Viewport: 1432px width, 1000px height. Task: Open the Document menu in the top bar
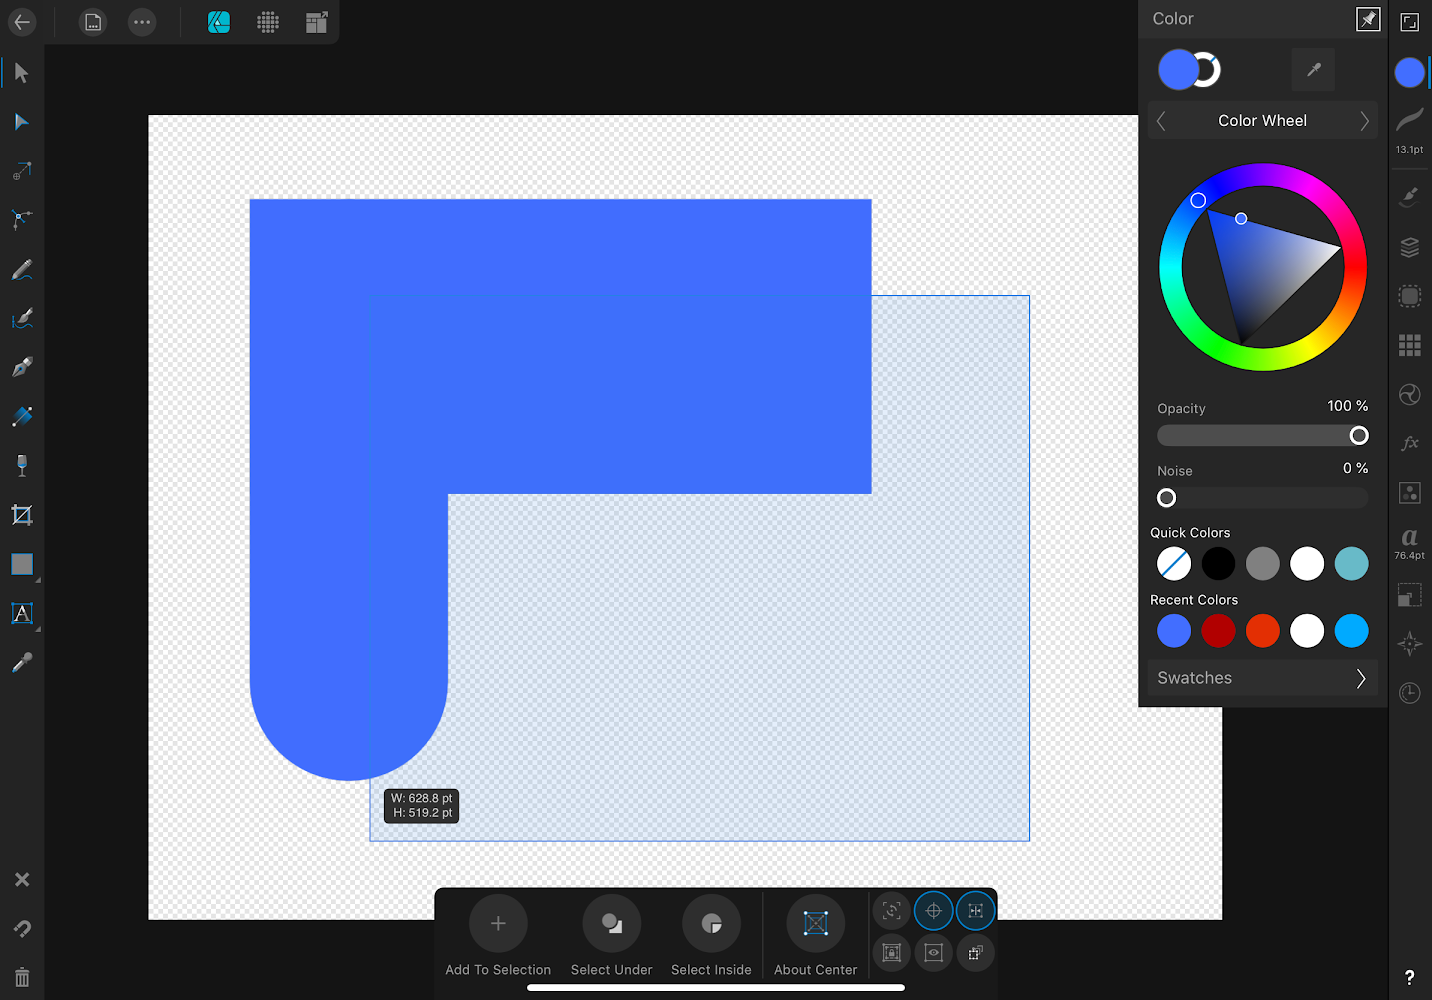[92, 22]
